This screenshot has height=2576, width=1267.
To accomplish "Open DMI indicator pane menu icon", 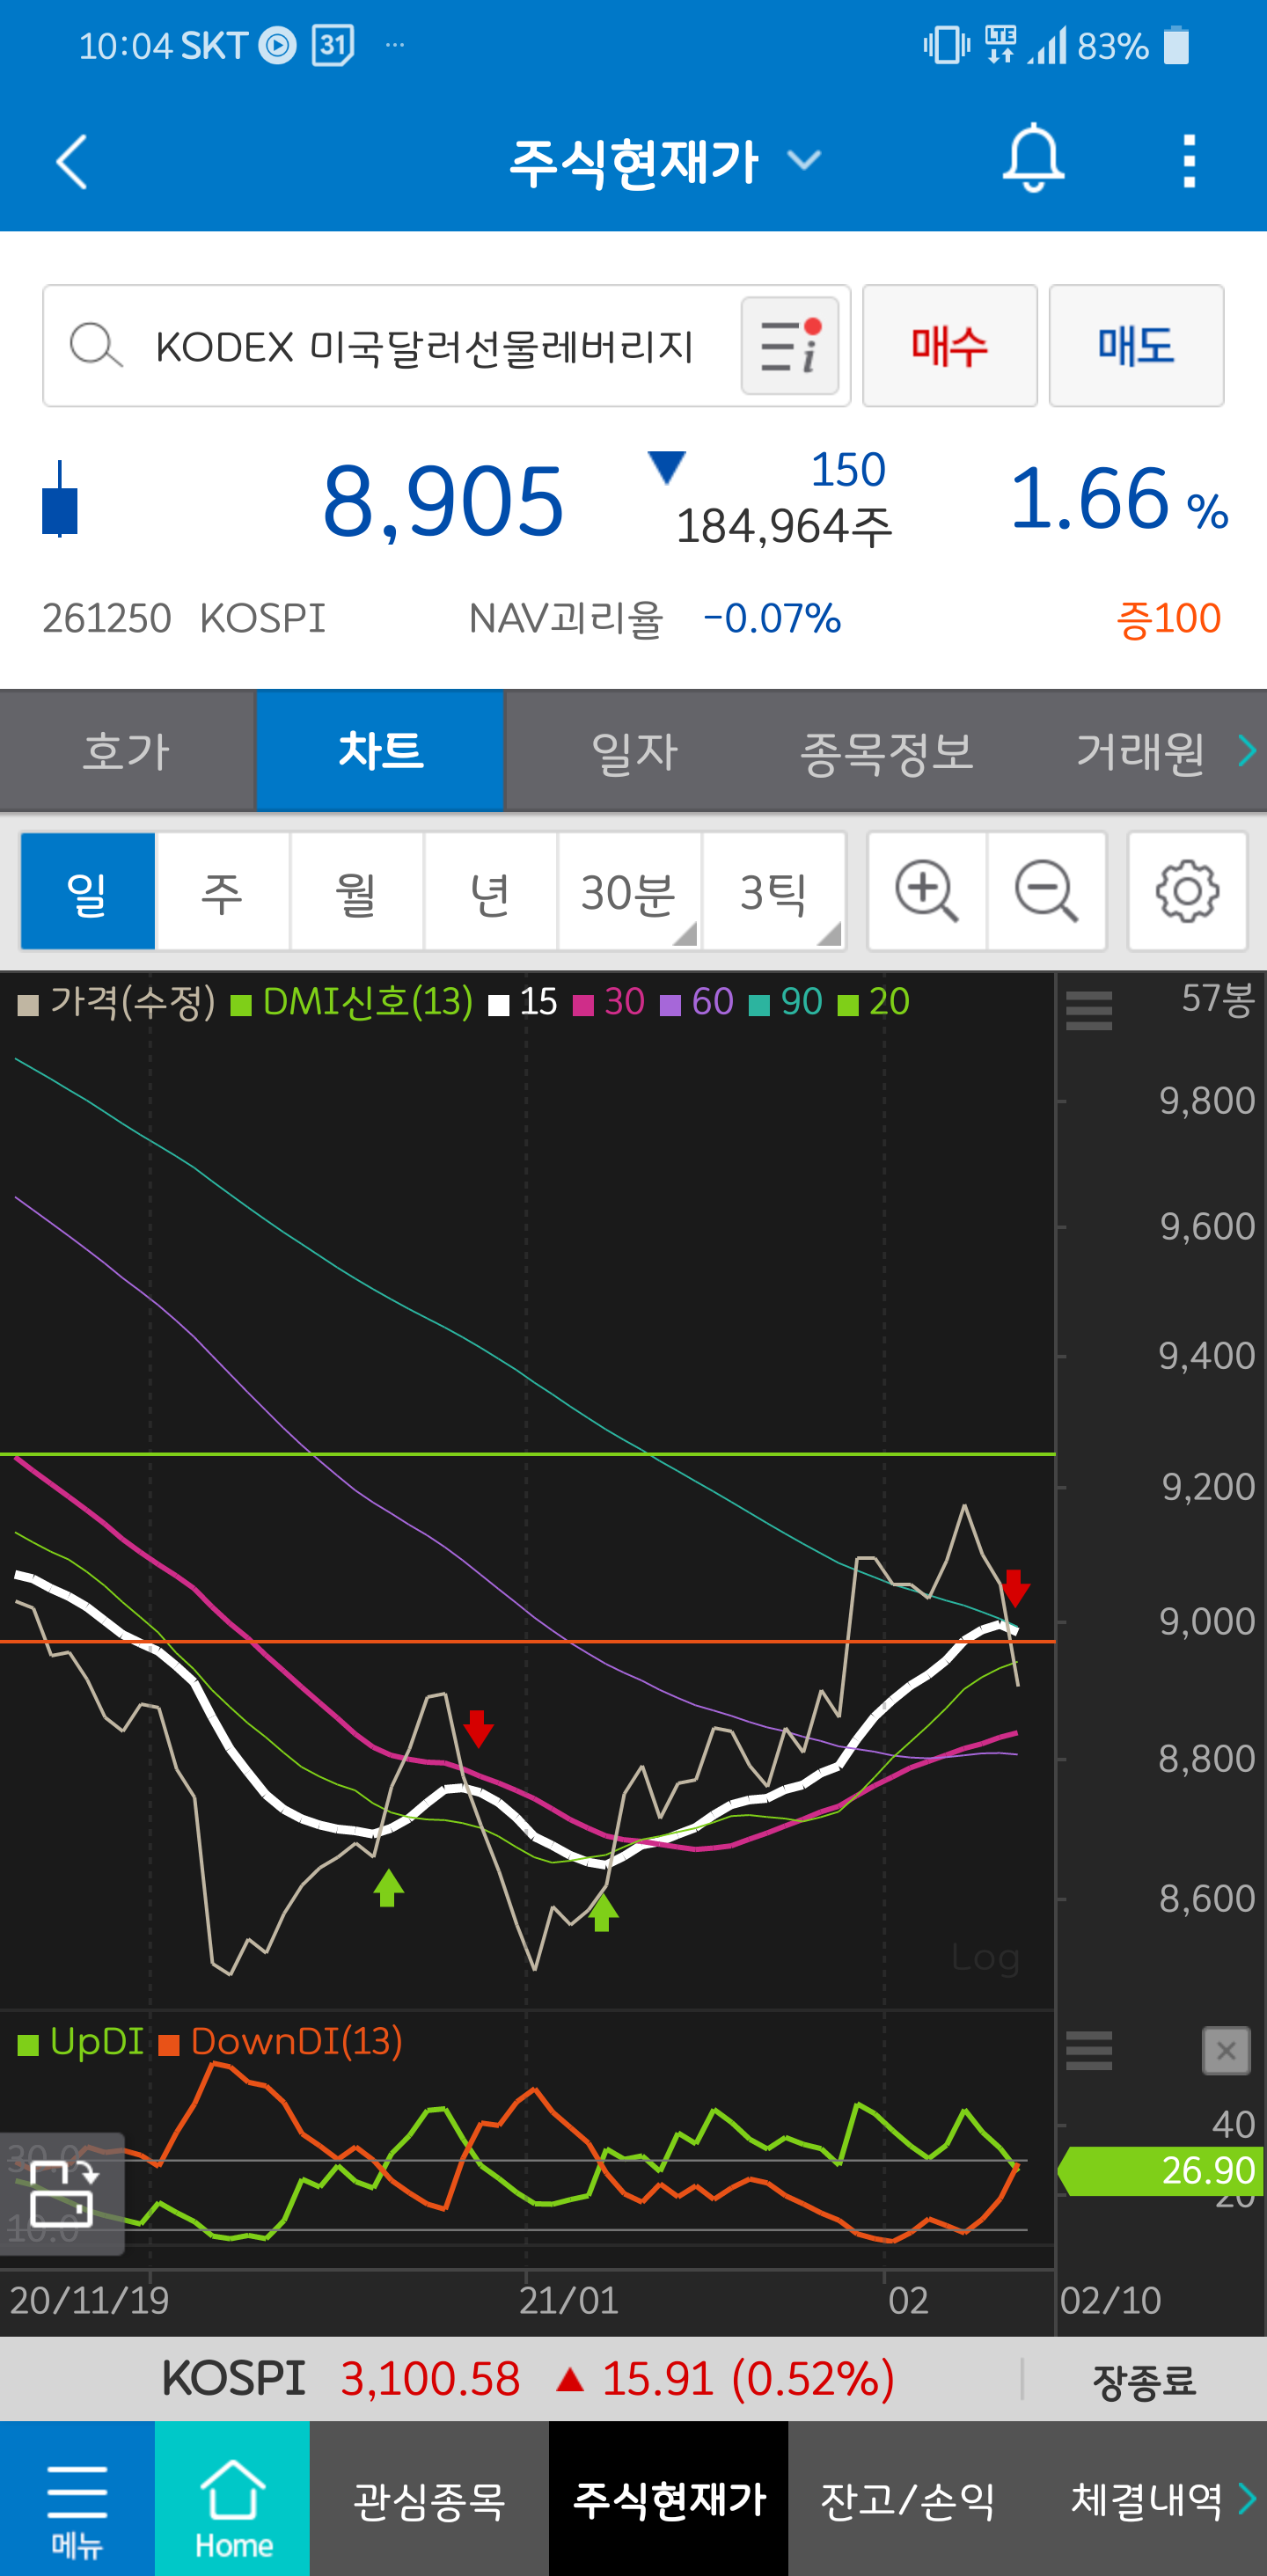I will pos(1089,2050).
